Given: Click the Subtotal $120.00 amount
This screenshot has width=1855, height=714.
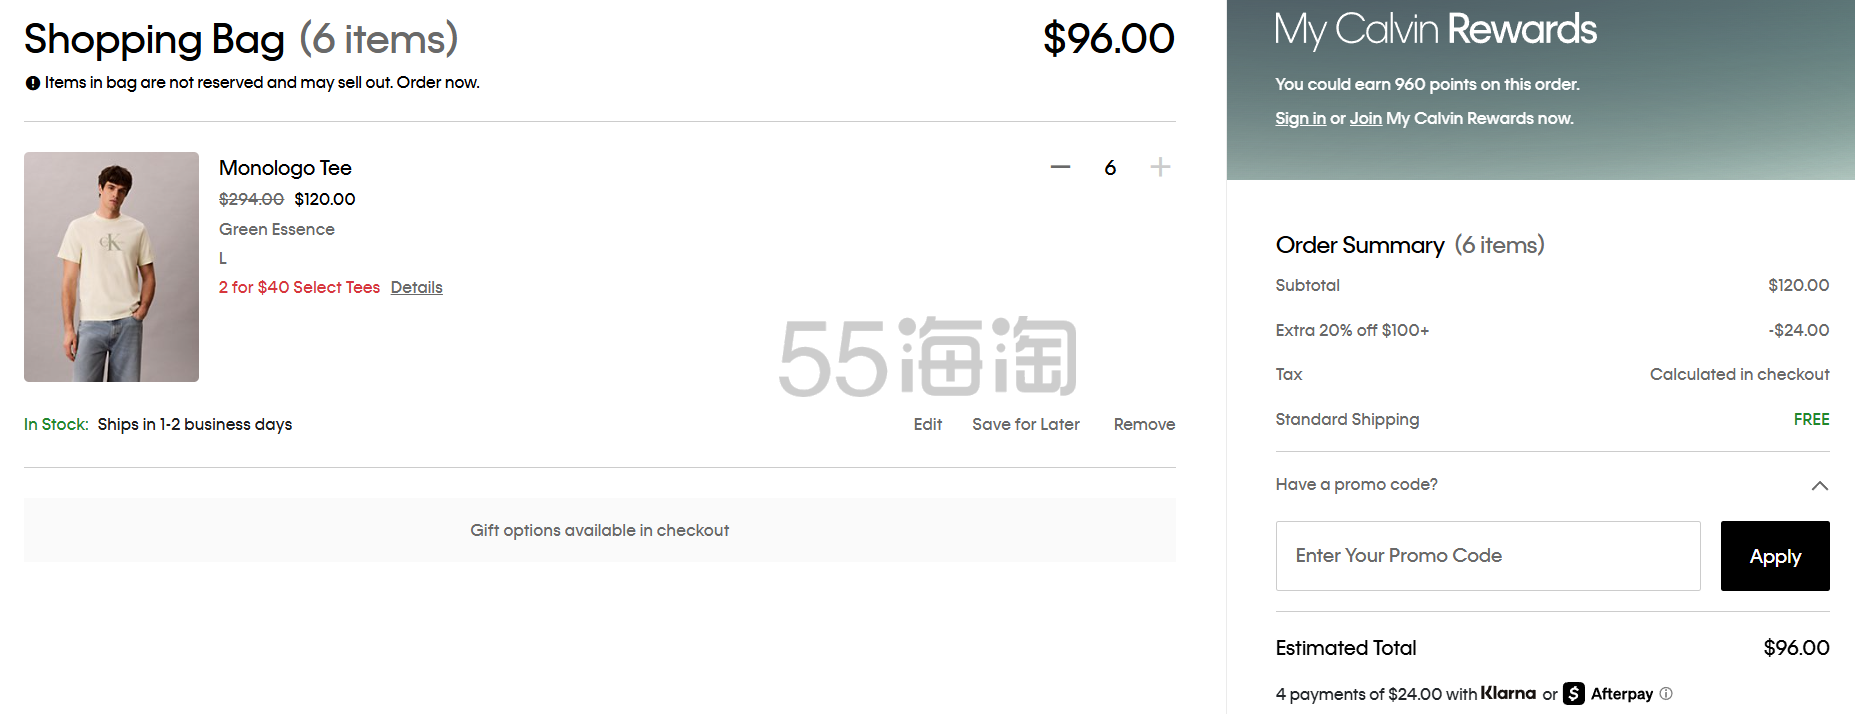Looking at the screenshot, I should [1799, 285].
